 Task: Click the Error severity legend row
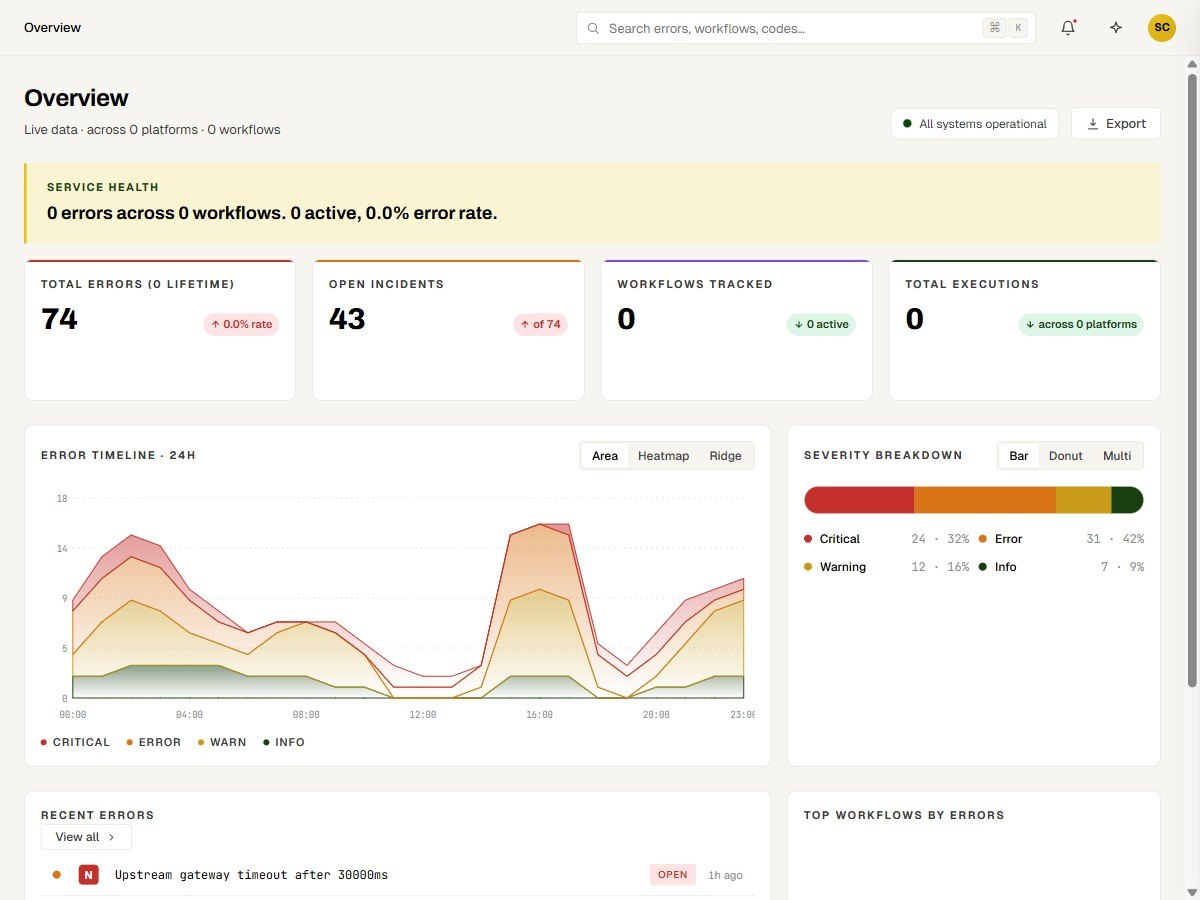tap(1062, 539)
